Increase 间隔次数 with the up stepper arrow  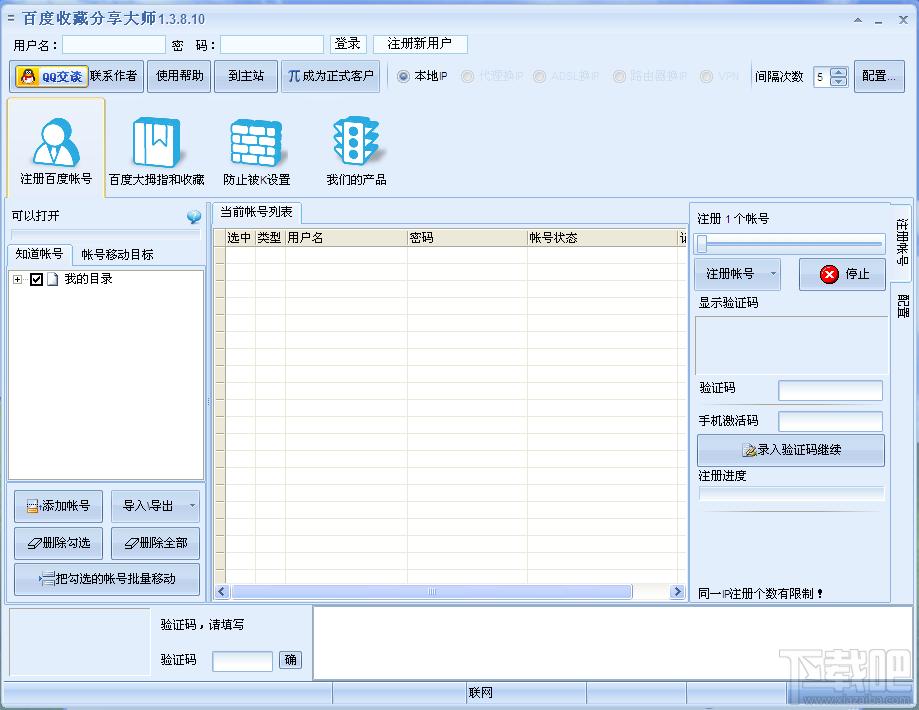coord(839,71)
